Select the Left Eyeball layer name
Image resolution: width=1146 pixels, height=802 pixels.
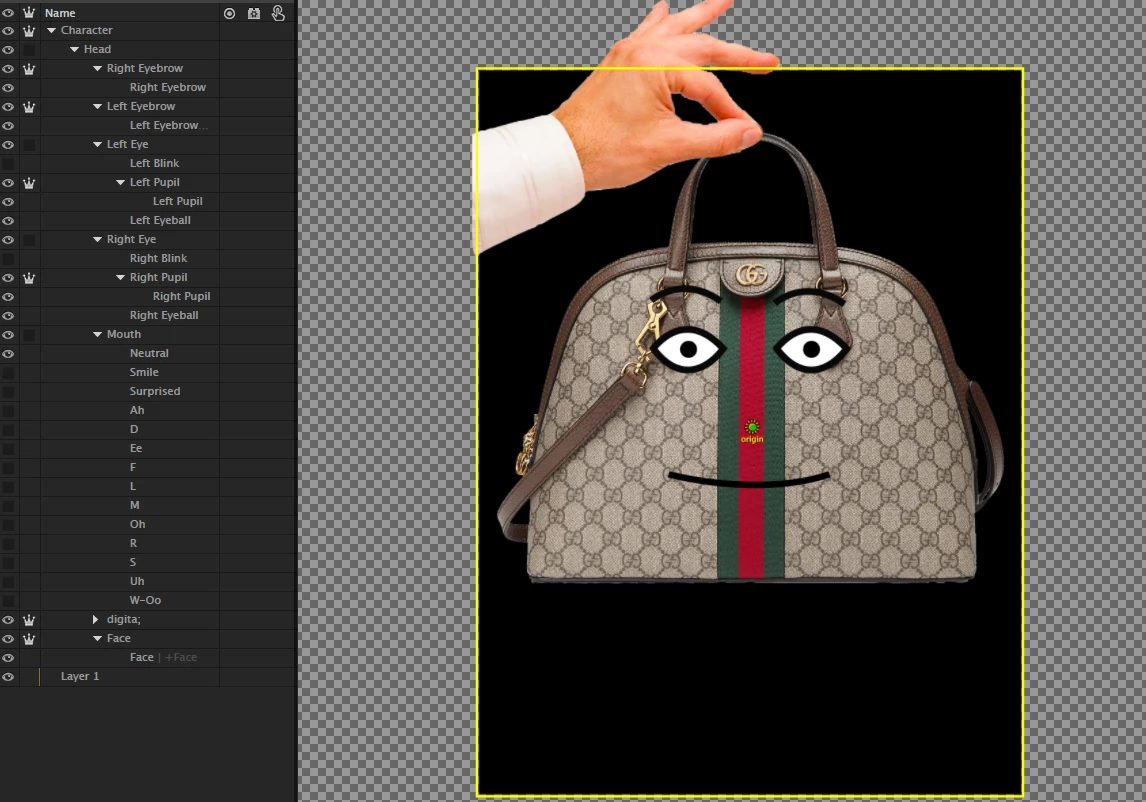160,220
